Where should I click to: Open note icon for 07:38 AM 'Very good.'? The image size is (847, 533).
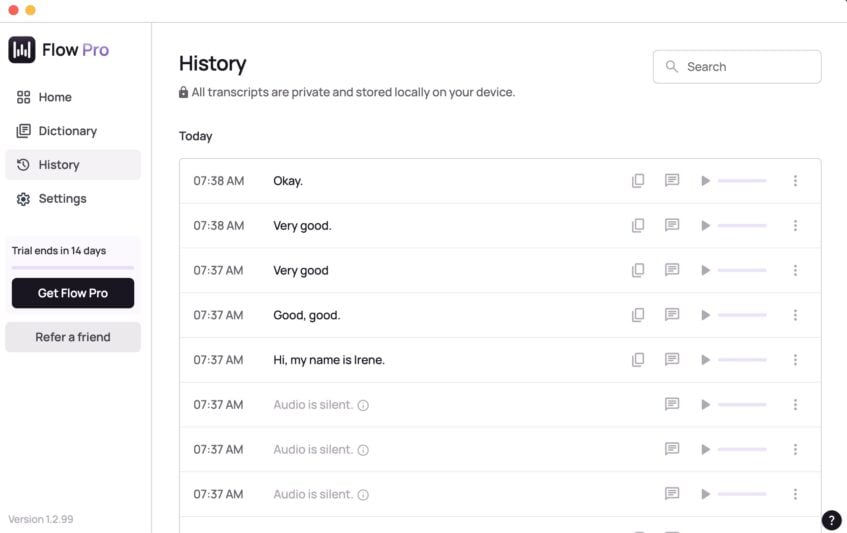coord(672,225)
